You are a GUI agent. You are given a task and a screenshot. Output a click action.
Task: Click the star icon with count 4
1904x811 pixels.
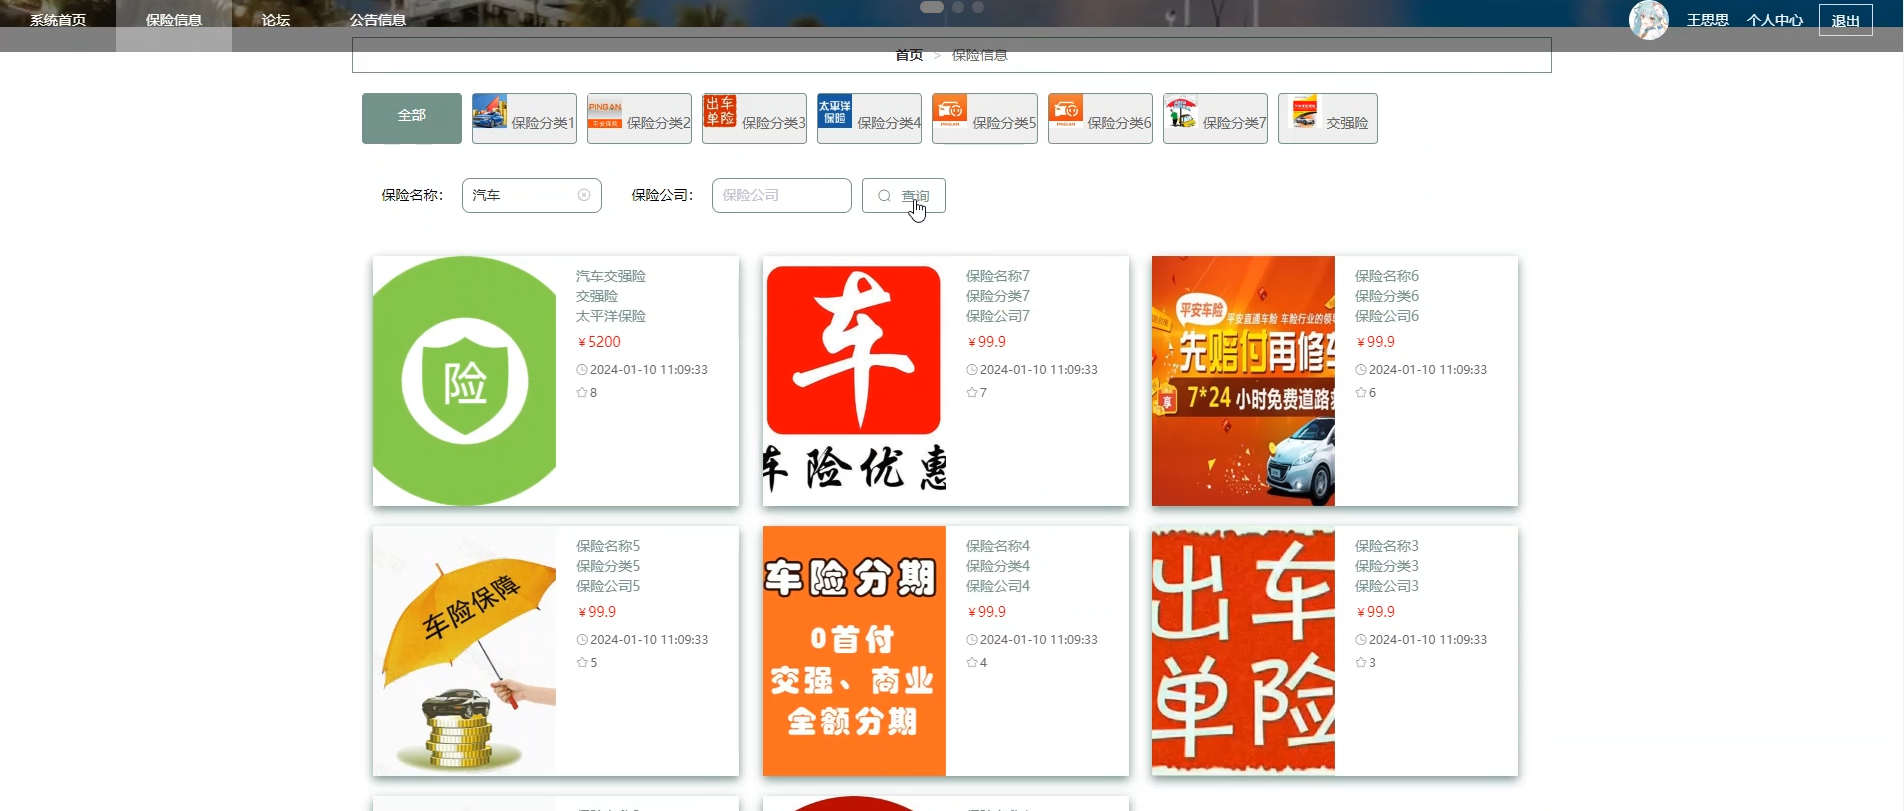click(972, 663)
